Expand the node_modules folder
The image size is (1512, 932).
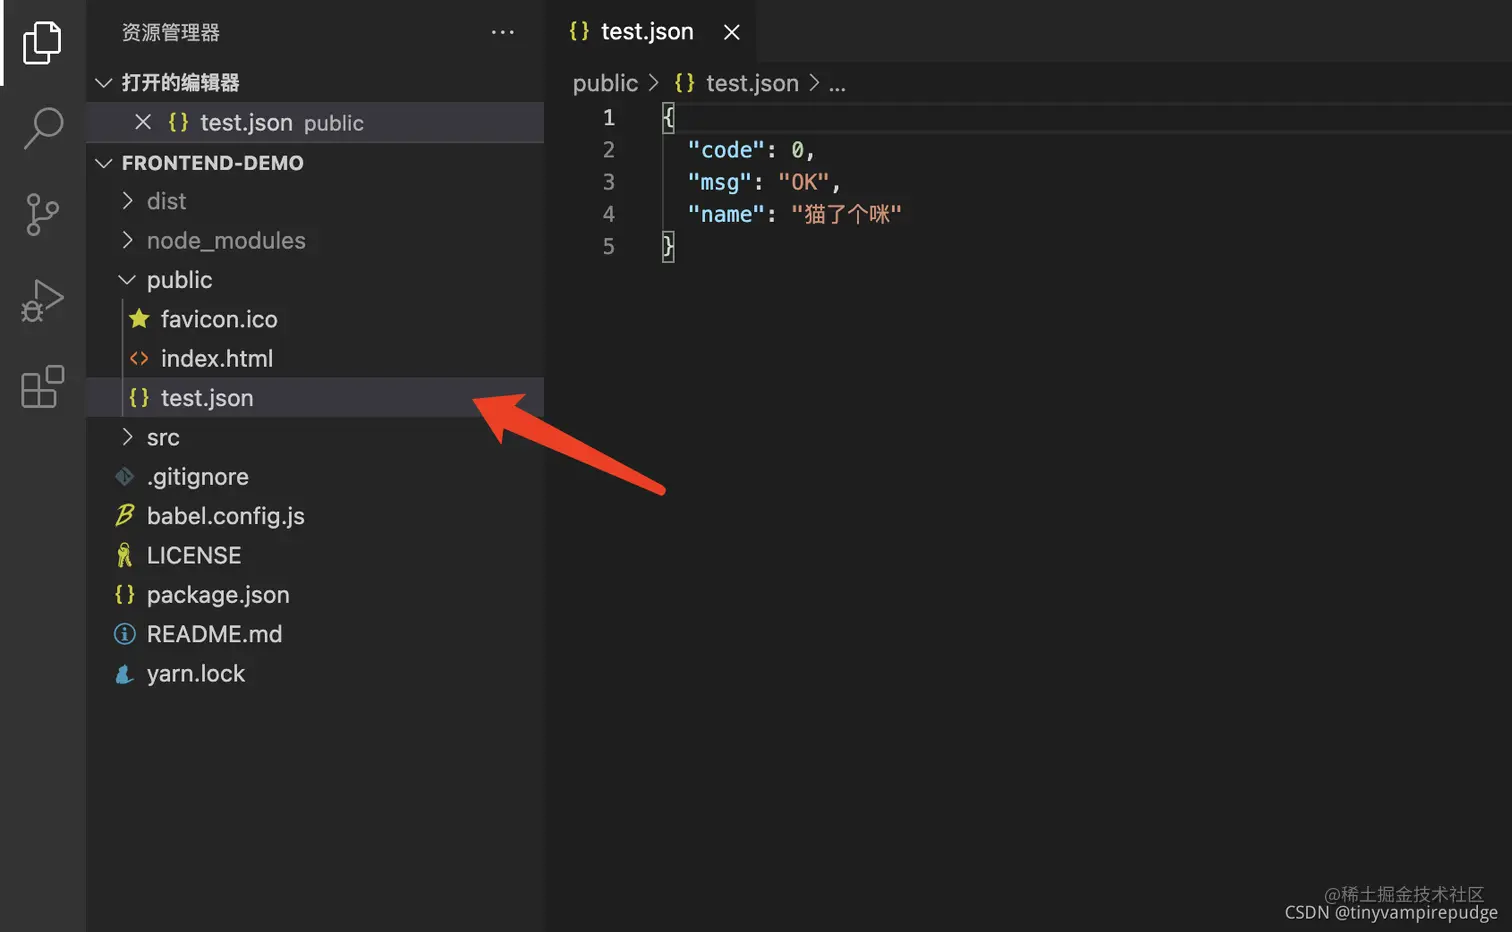pyautogui.click(x=127, y=240)
